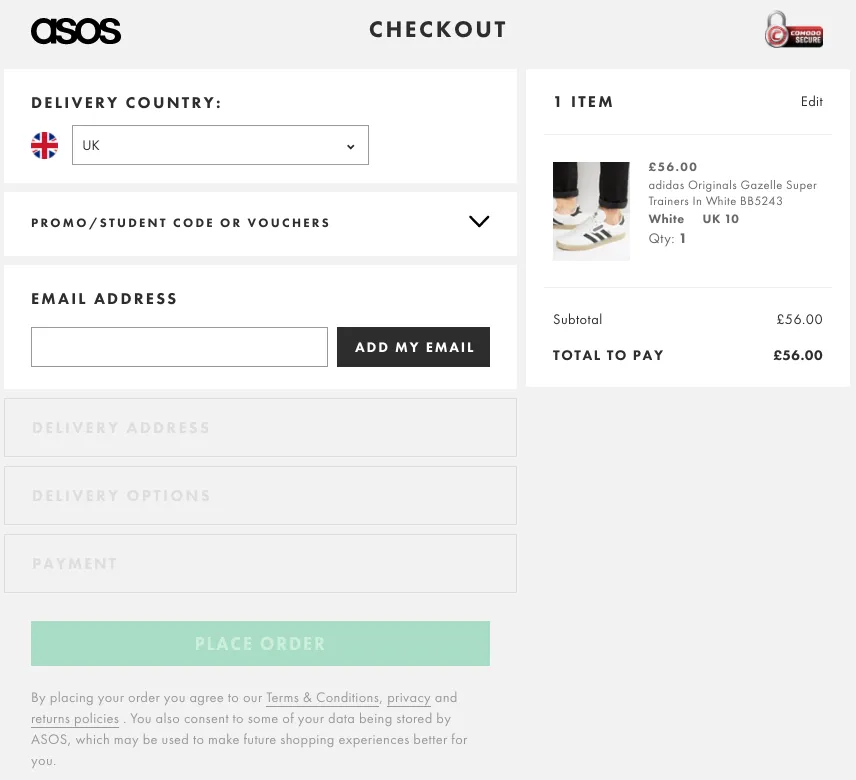The height and width of the screenshot is (780, 856).
Task: Expand the Delivery Options section
Action: click(260, 496)
